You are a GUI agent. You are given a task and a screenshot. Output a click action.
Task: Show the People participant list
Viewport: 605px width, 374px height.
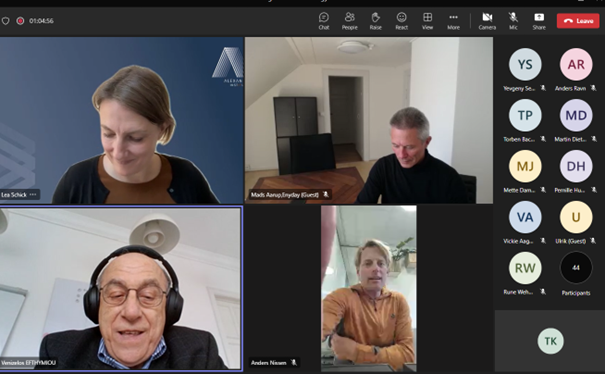(x=350, y=21)
